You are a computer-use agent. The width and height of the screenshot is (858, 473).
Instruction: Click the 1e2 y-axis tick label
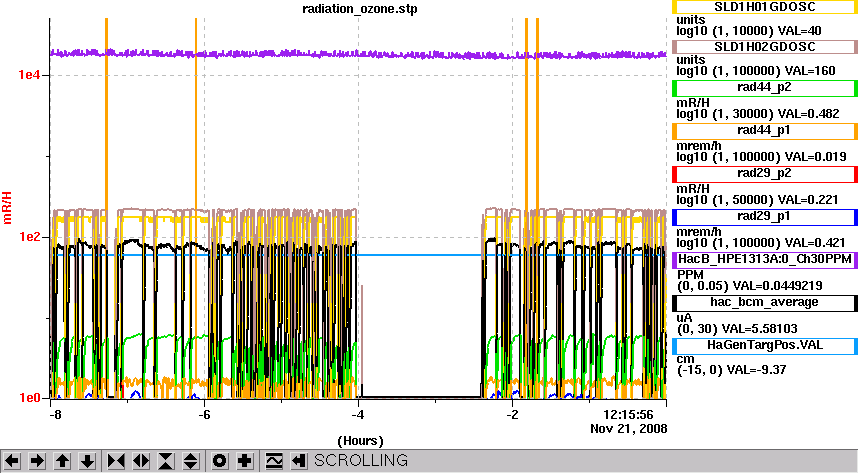(x=30, y=237)
